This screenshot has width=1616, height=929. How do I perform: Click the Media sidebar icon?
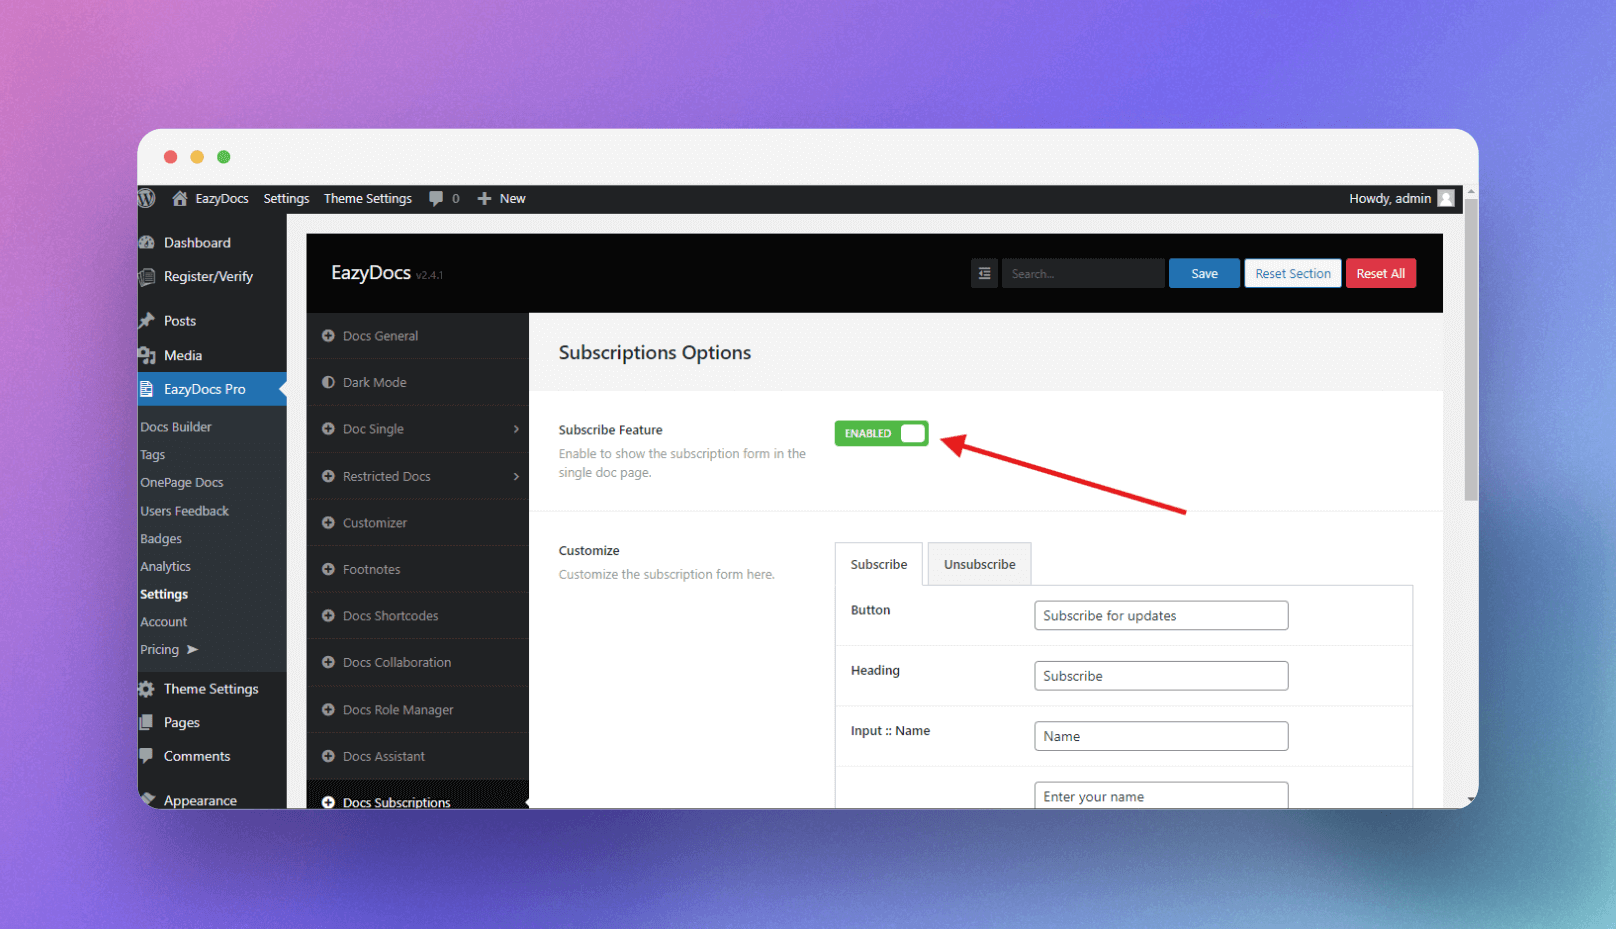[x=147, y=355]
